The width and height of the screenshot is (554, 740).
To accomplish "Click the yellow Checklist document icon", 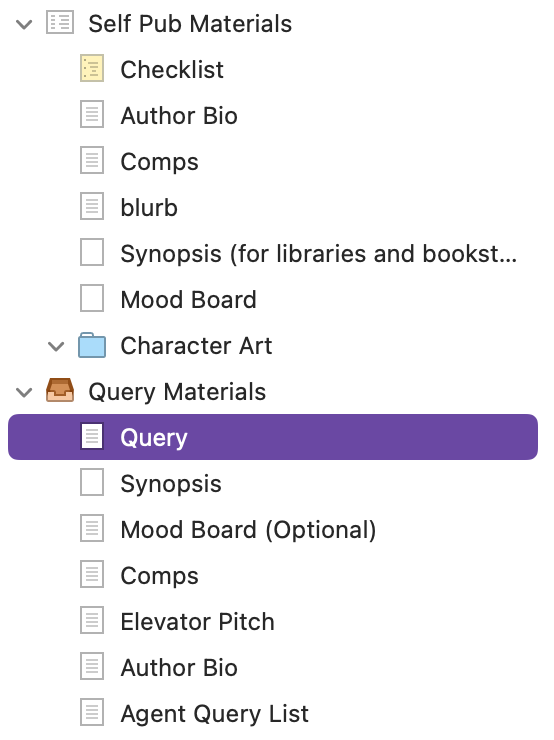I will click(92, 69).
